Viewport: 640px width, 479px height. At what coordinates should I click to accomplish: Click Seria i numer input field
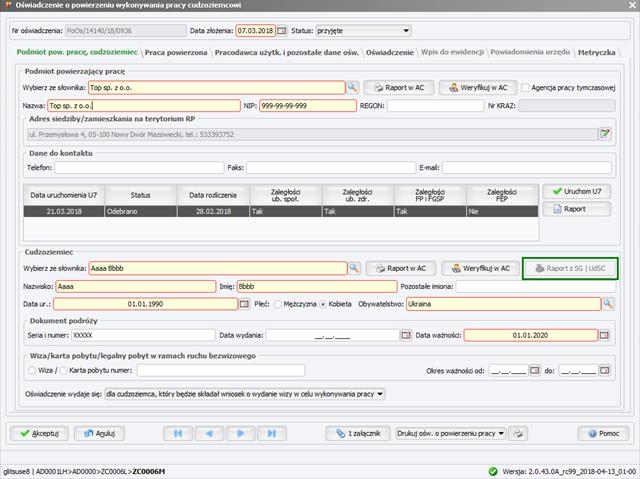tap(143, 335)
